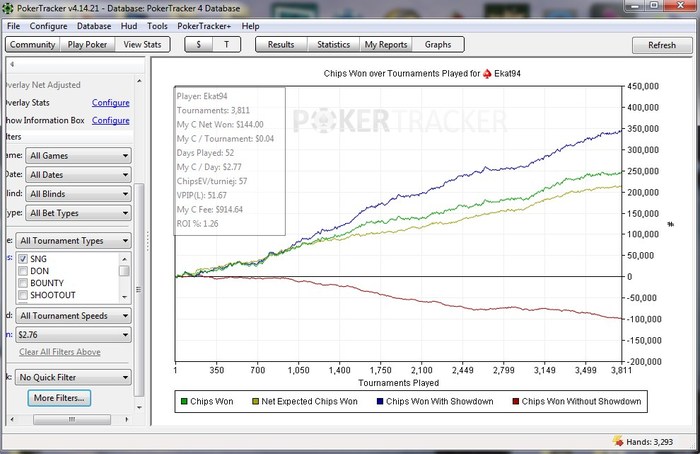Click the PokerTracker app icon in title bar
The image size is (700, 454).
click(8, 8)
